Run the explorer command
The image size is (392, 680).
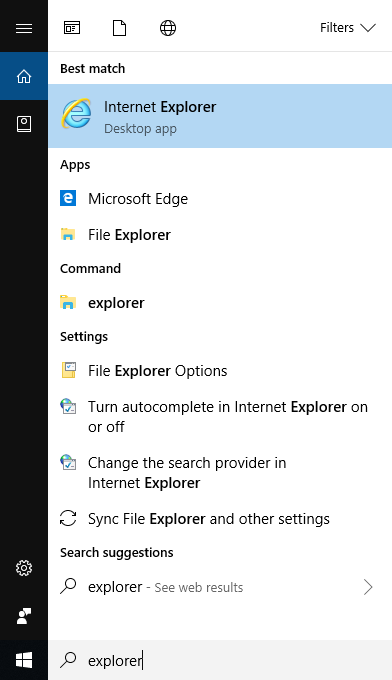pos(220,303)
